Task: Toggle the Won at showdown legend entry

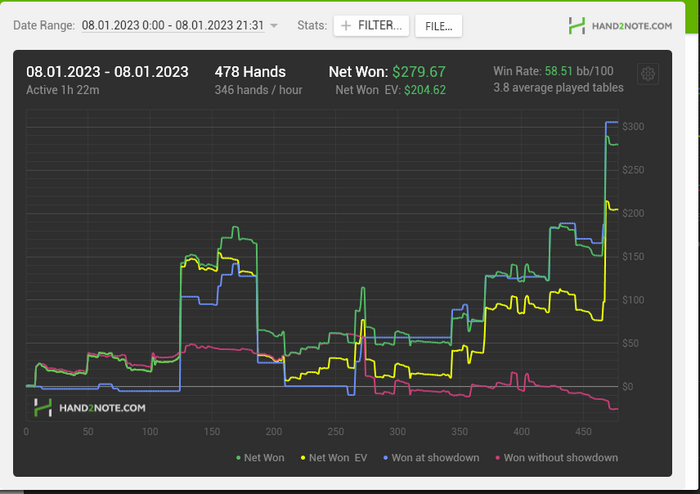Action: [x=431, y=457]
